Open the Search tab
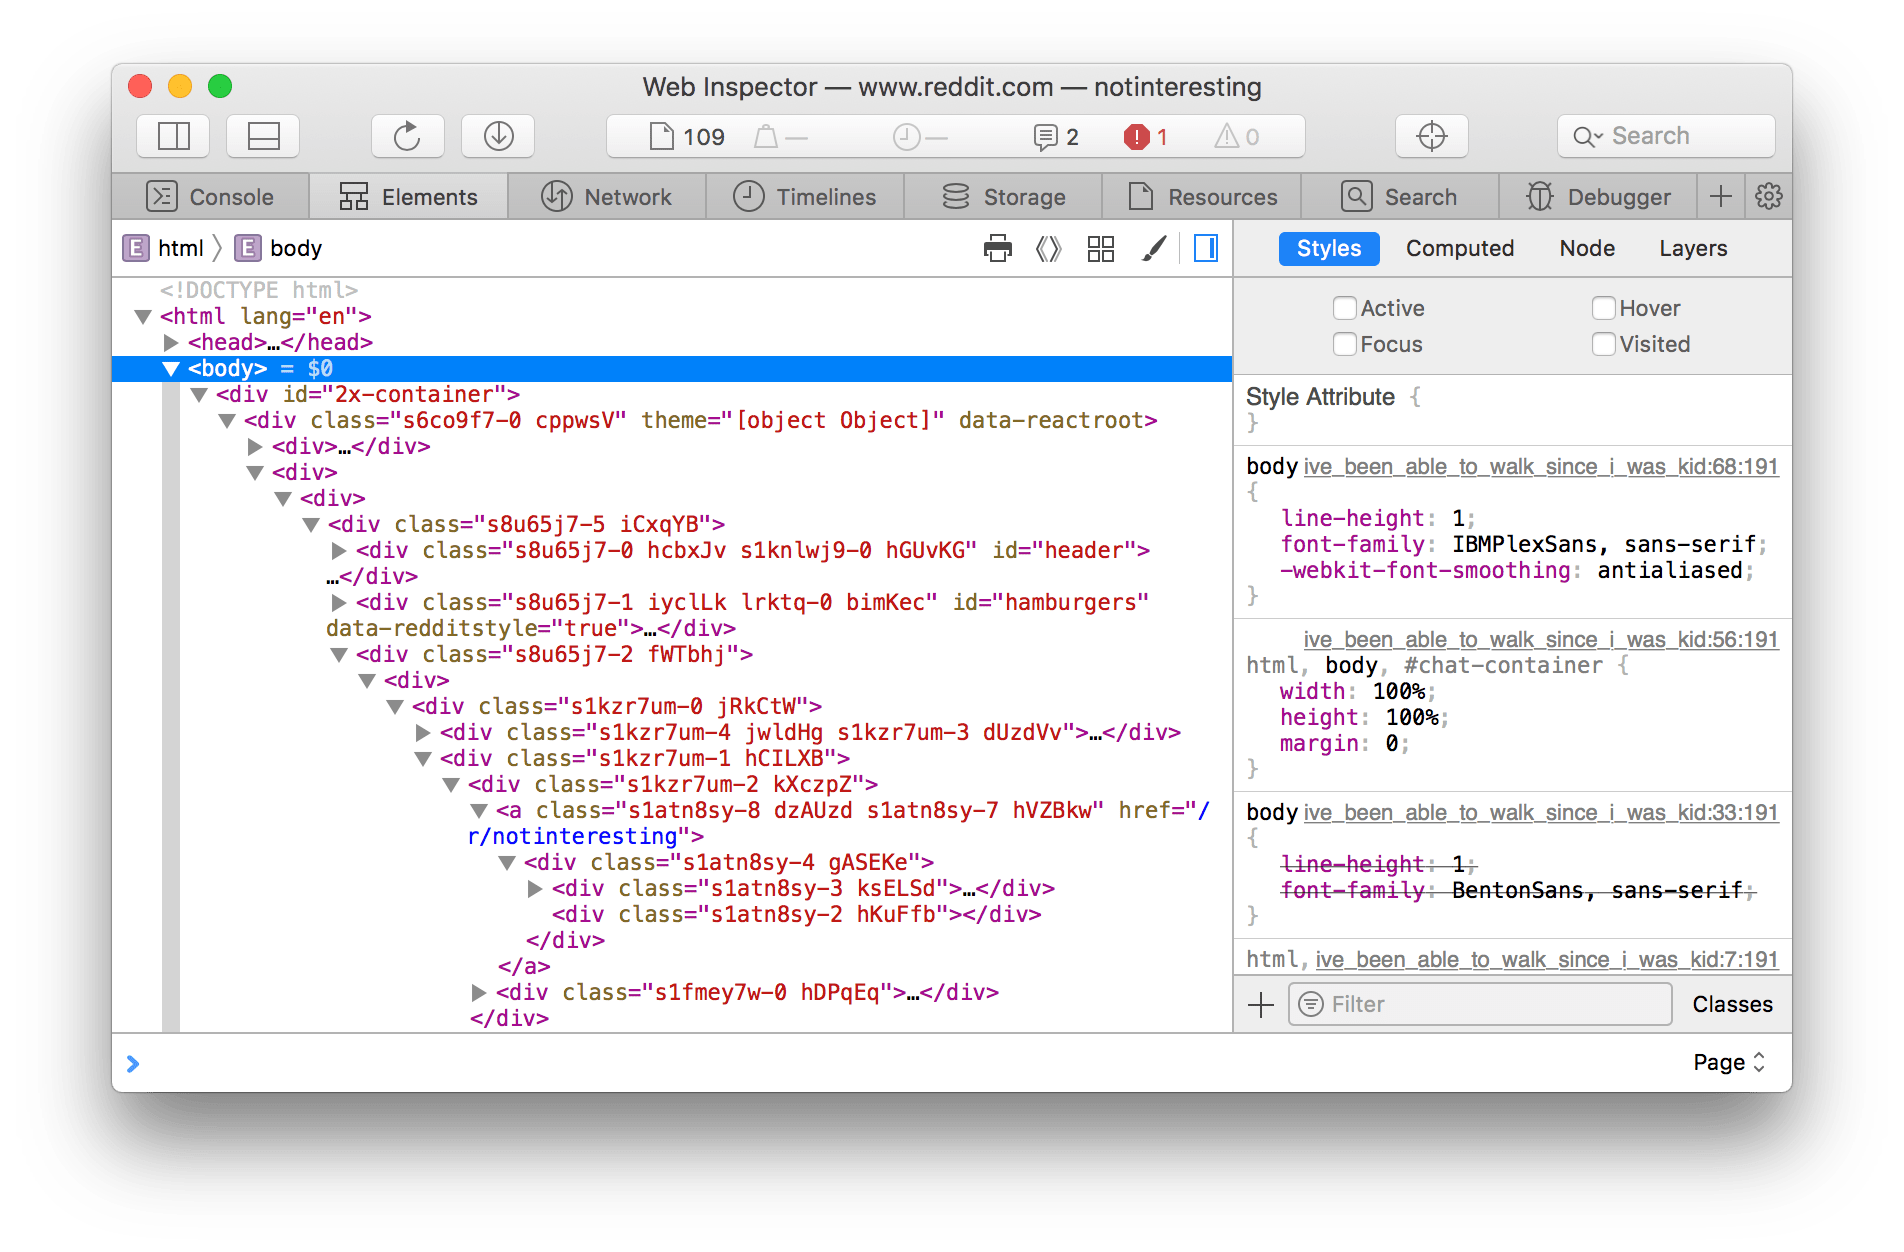Viewport: 1904px width, 1252px height. point(1399,197)
